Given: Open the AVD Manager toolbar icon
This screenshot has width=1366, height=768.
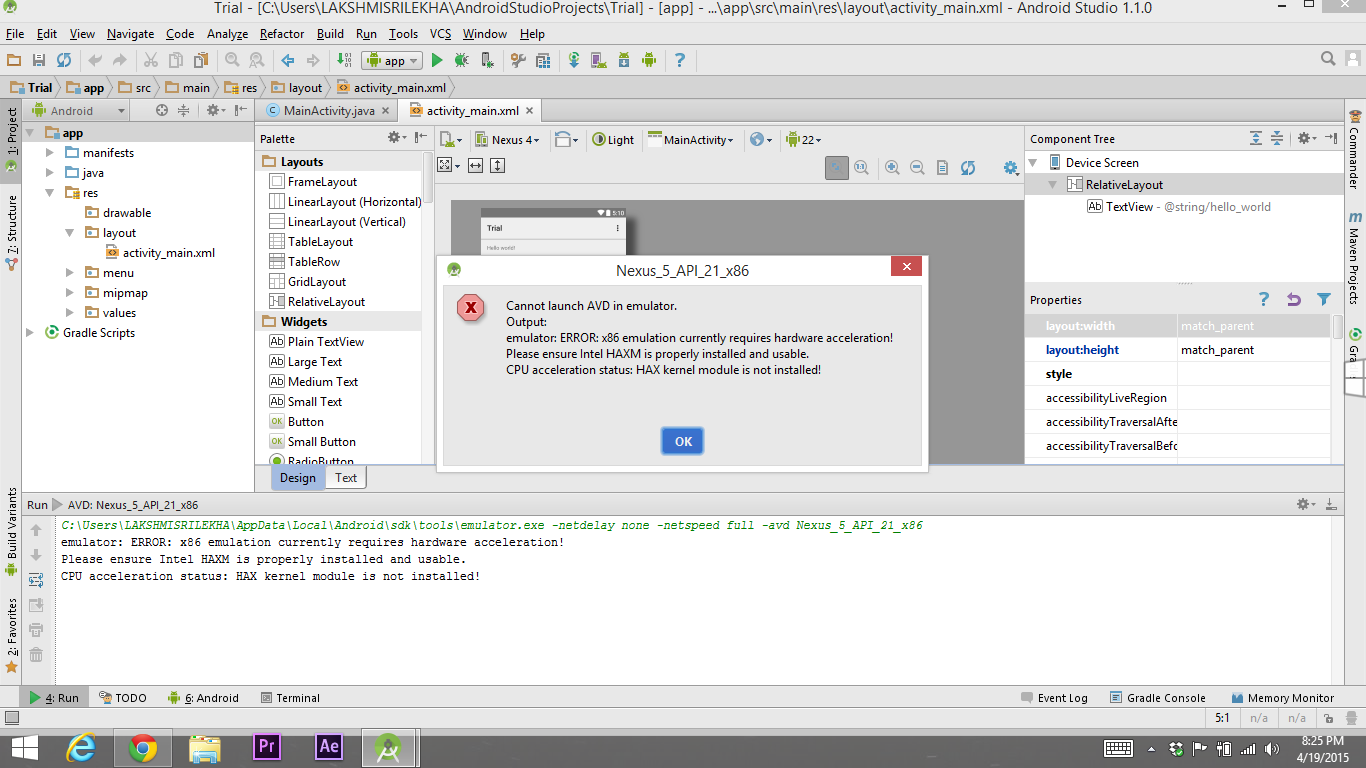Looking at the screenshot, I should [600, 60].
